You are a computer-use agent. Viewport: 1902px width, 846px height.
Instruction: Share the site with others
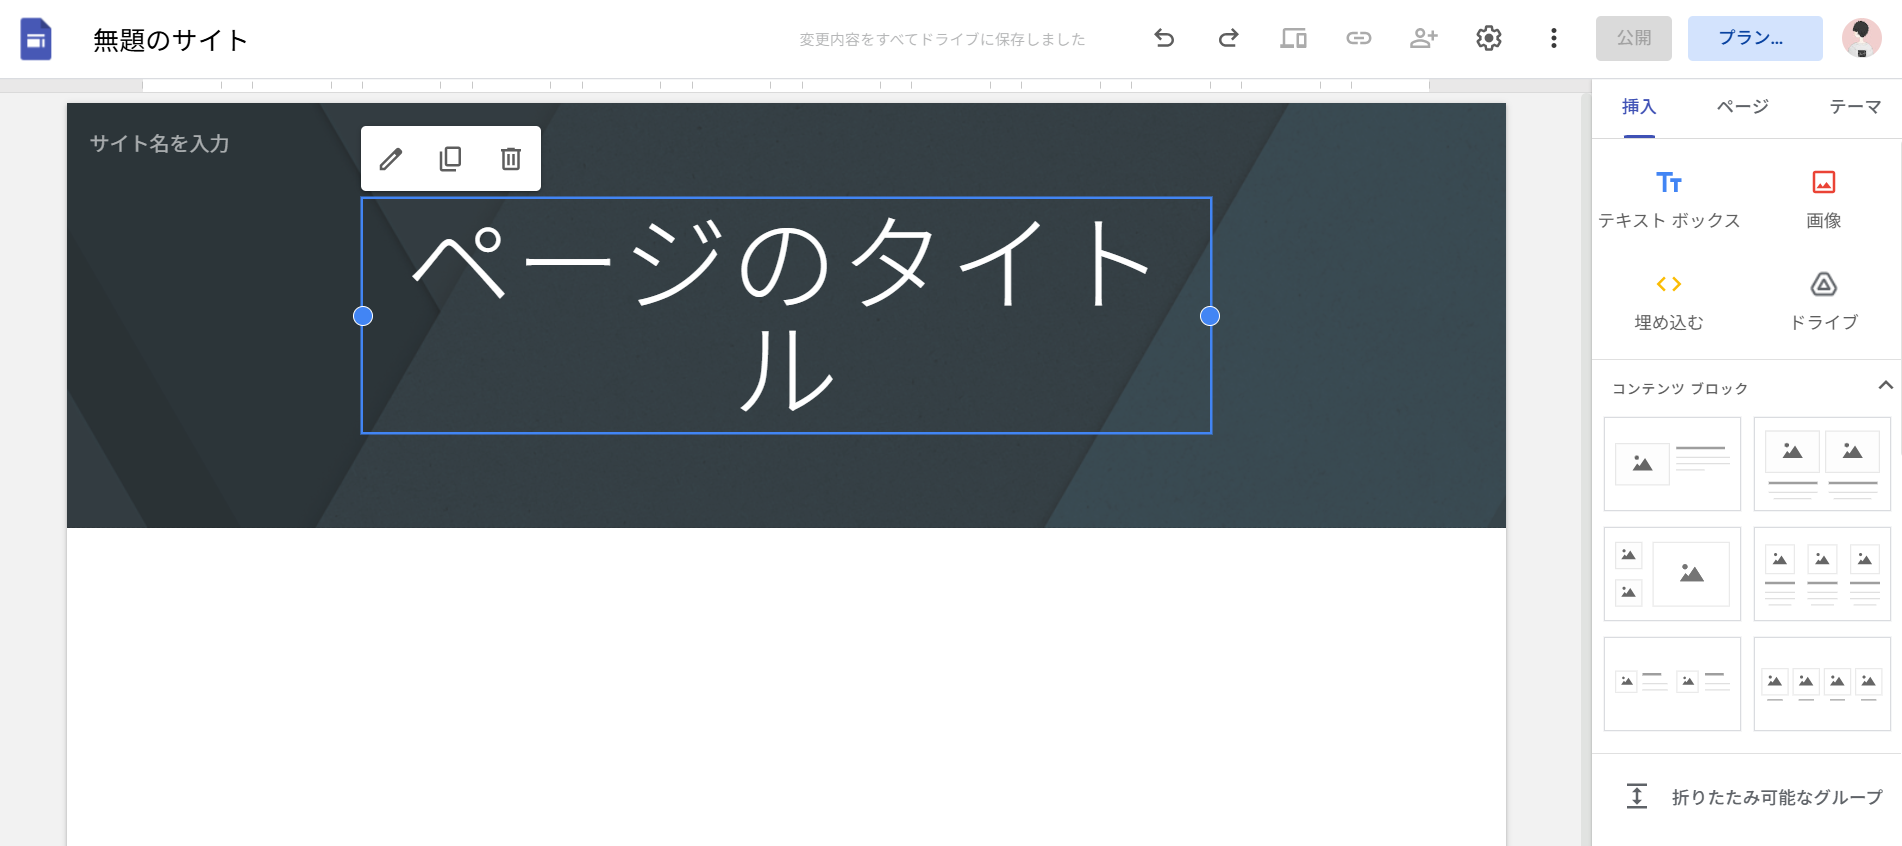click(1423, 38)
